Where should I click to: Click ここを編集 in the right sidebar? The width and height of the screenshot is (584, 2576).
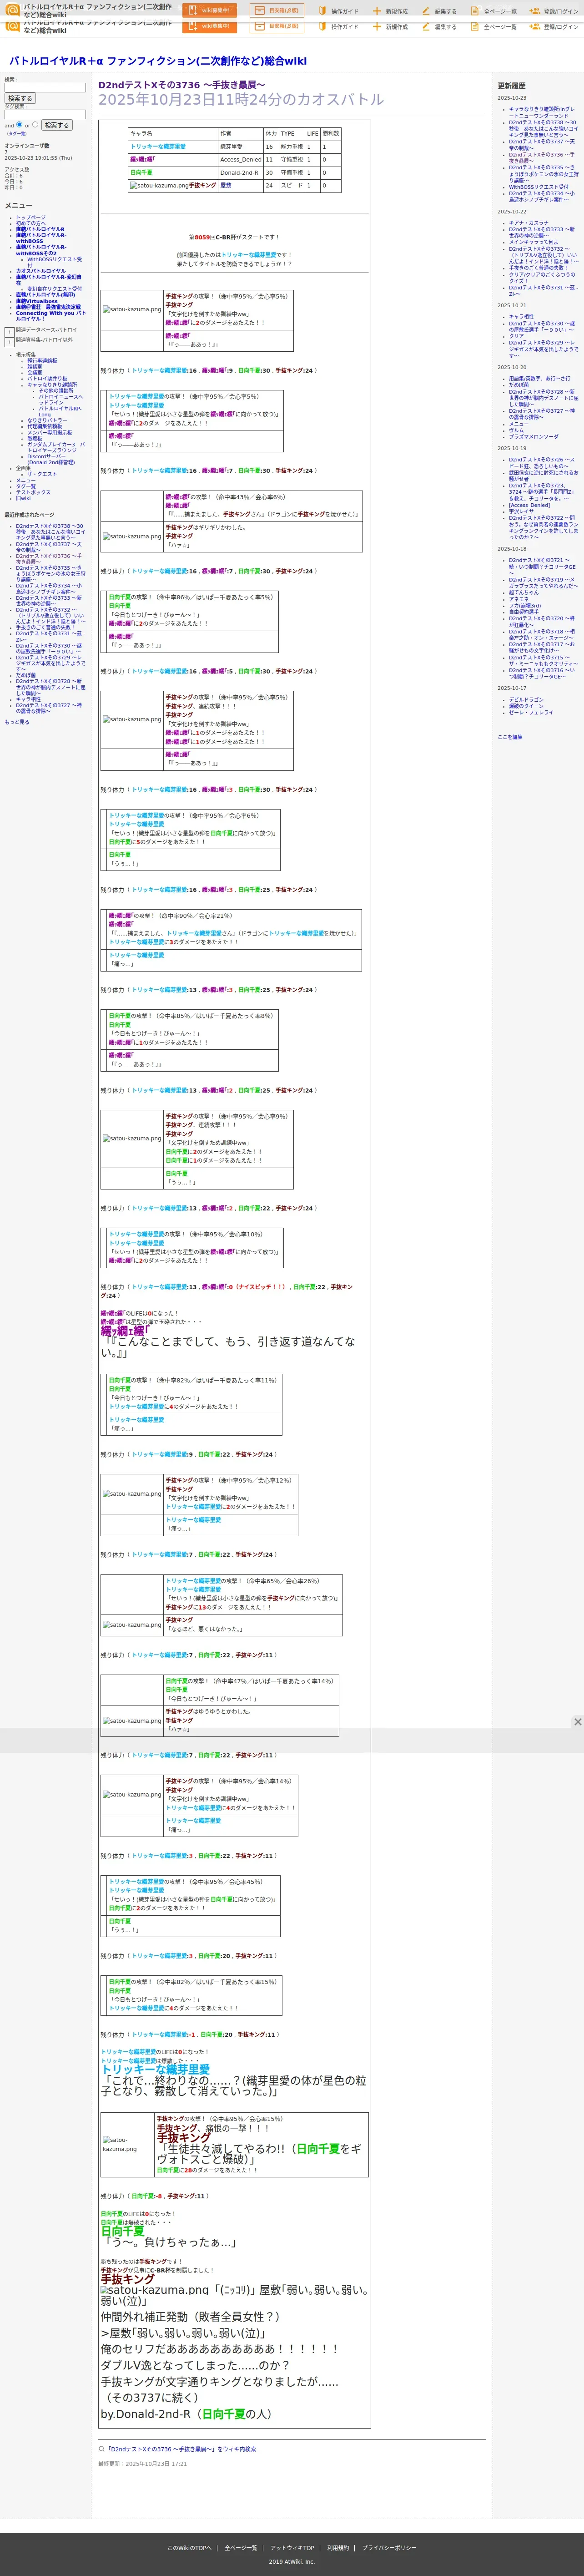pyautogui.click(x=510, y=737)
